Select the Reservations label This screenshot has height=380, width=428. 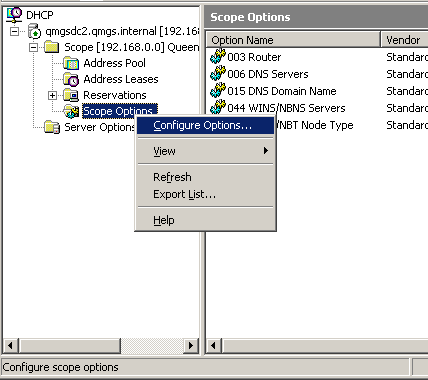[115, 95]
